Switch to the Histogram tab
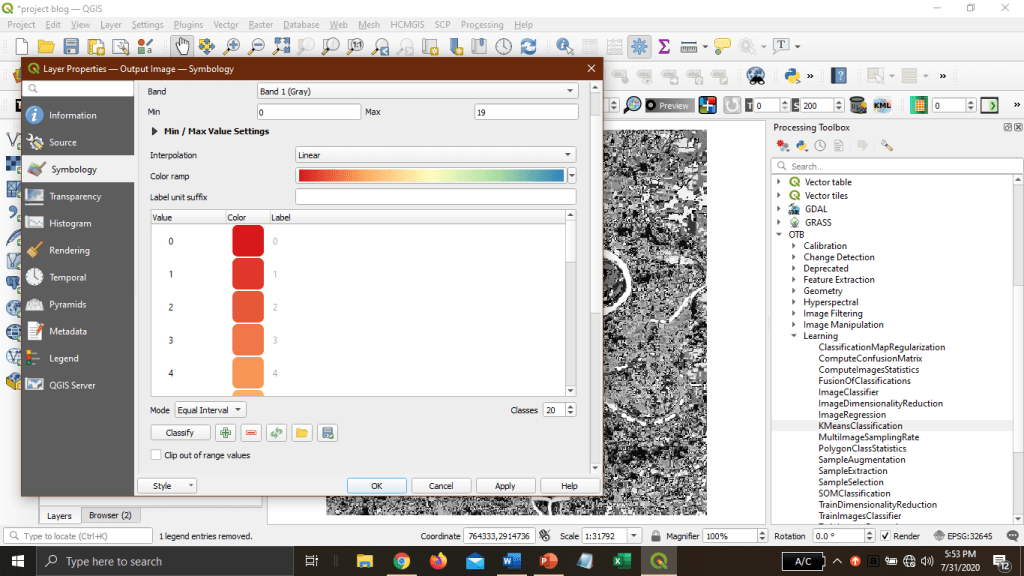Viewport: 1024px width, 576px height. coord(70,224)
